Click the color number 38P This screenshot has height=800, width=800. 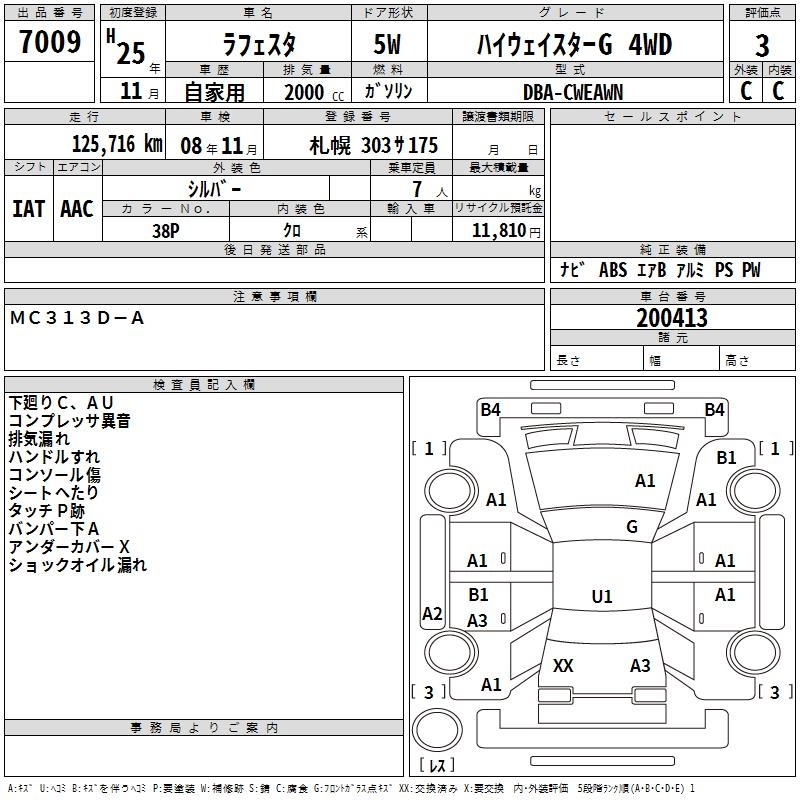pos(166,230)
